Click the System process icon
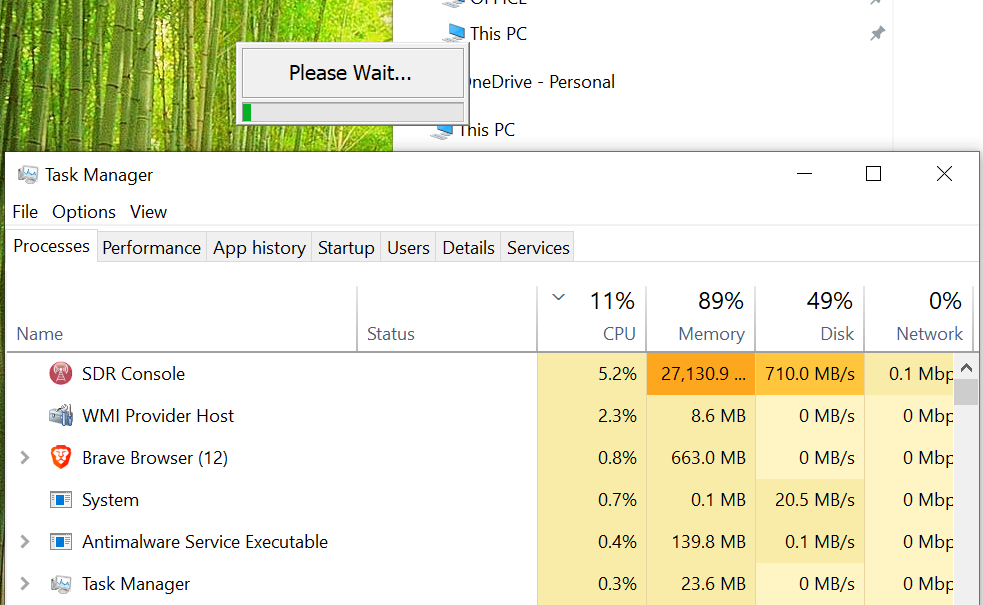983x605 pixels. click(x=62, y=499)
